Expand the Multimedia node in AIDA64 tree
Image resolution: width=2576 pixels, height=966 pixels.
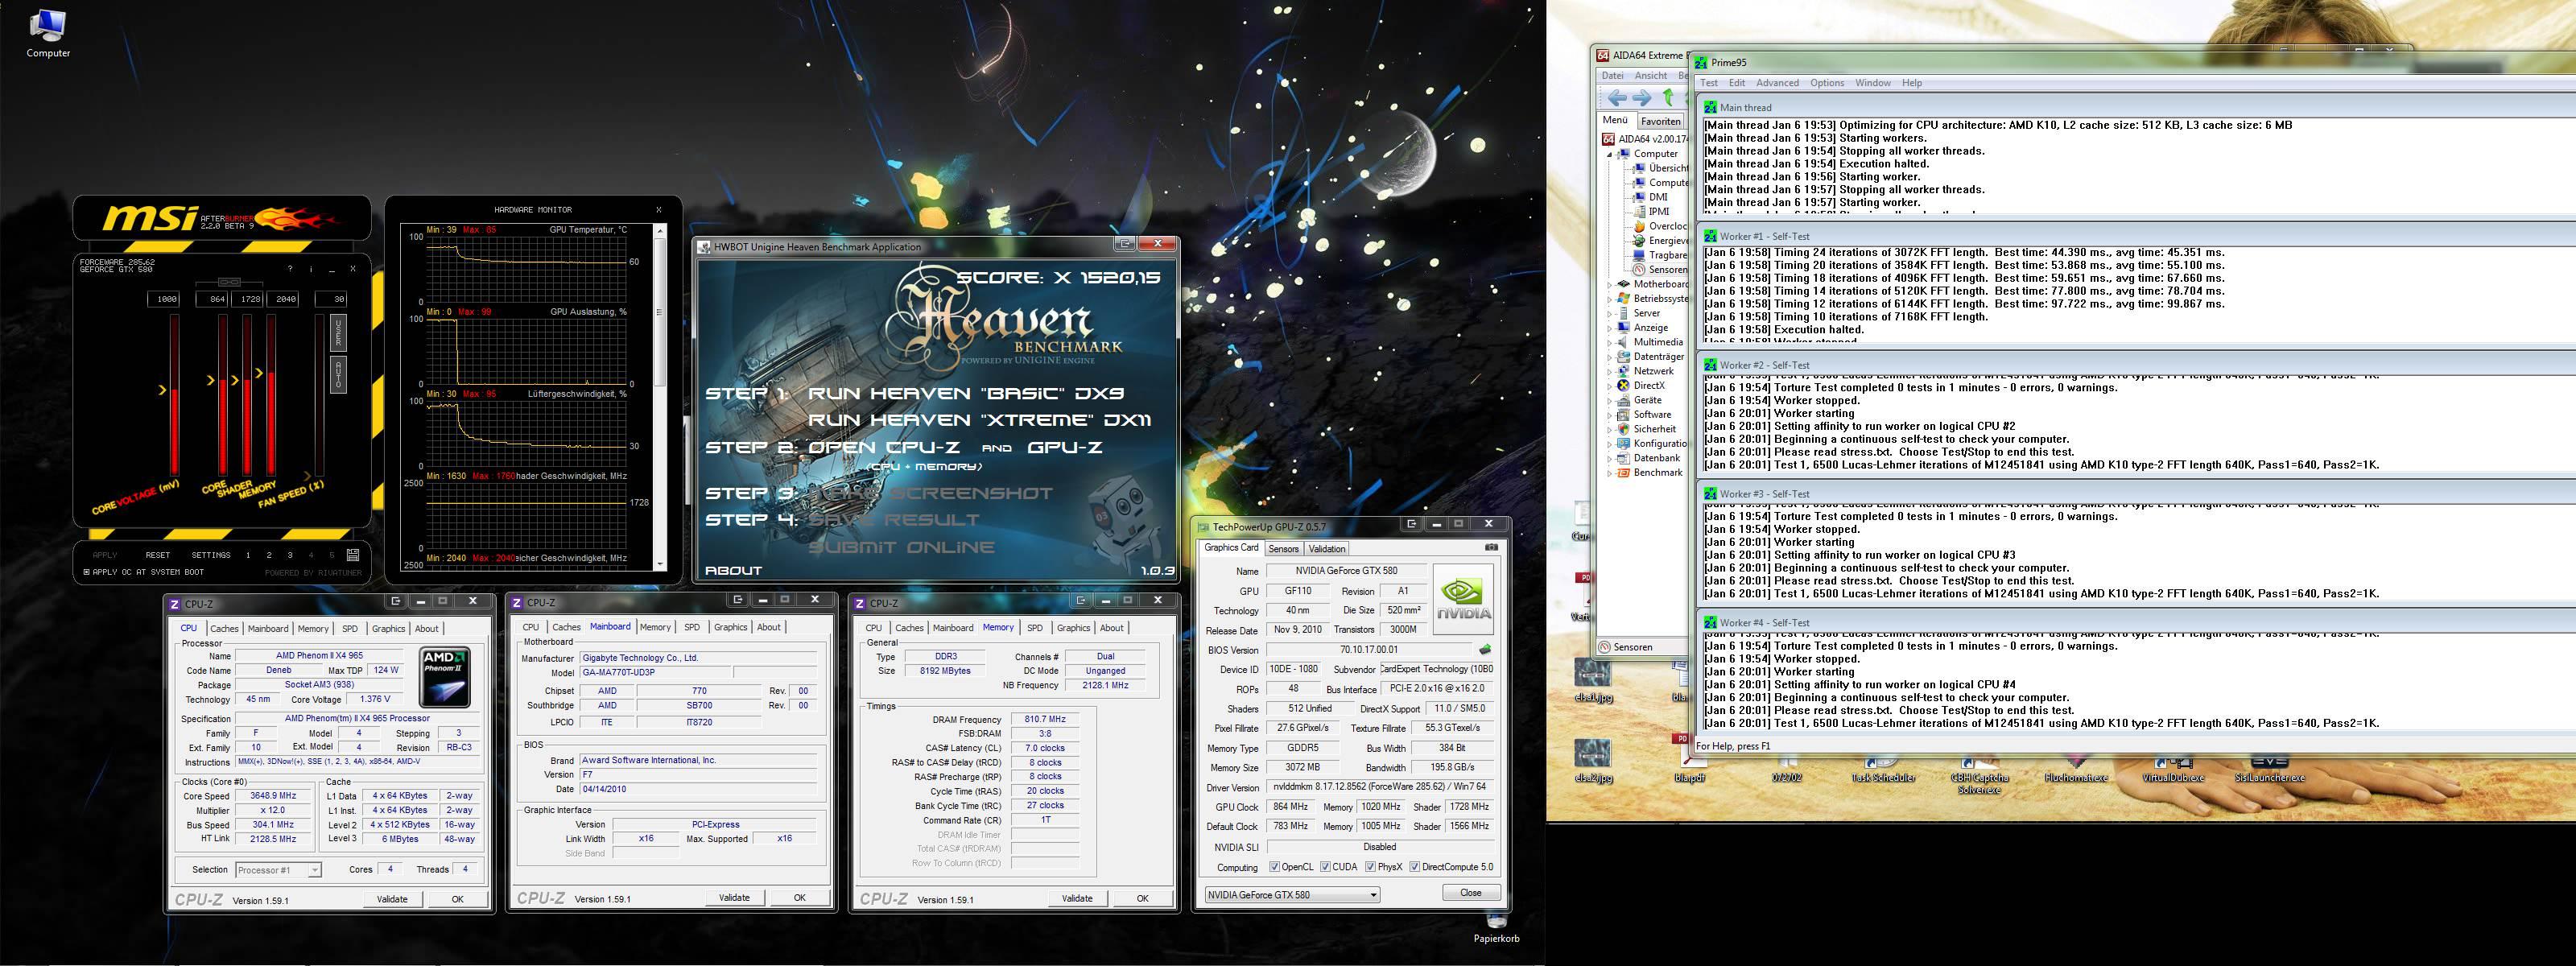coord(1609,342)
